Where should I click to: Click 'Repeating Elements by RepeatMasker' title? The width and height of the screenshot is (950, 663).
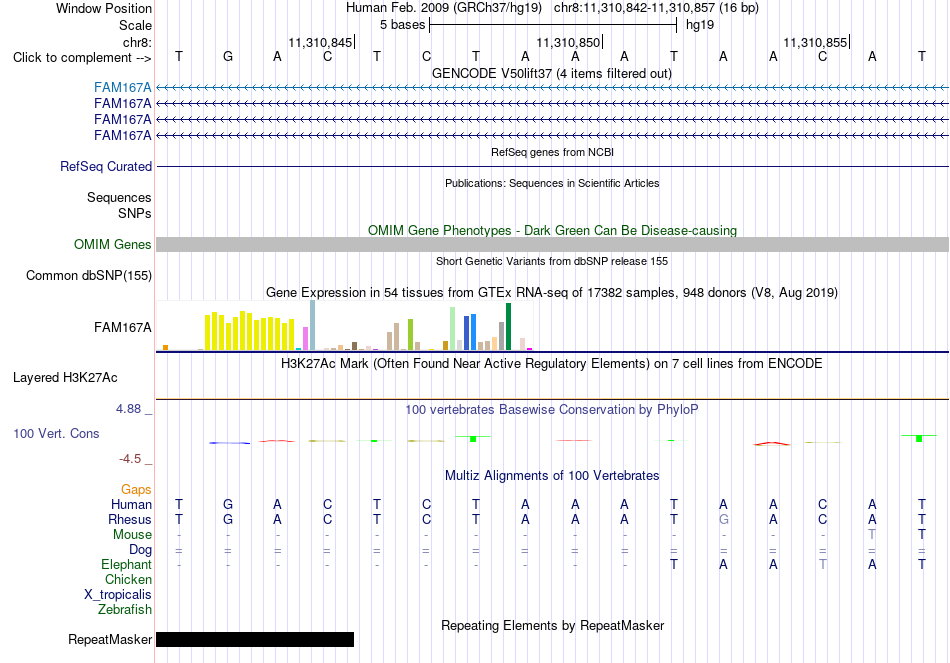(x=552, y=625)
